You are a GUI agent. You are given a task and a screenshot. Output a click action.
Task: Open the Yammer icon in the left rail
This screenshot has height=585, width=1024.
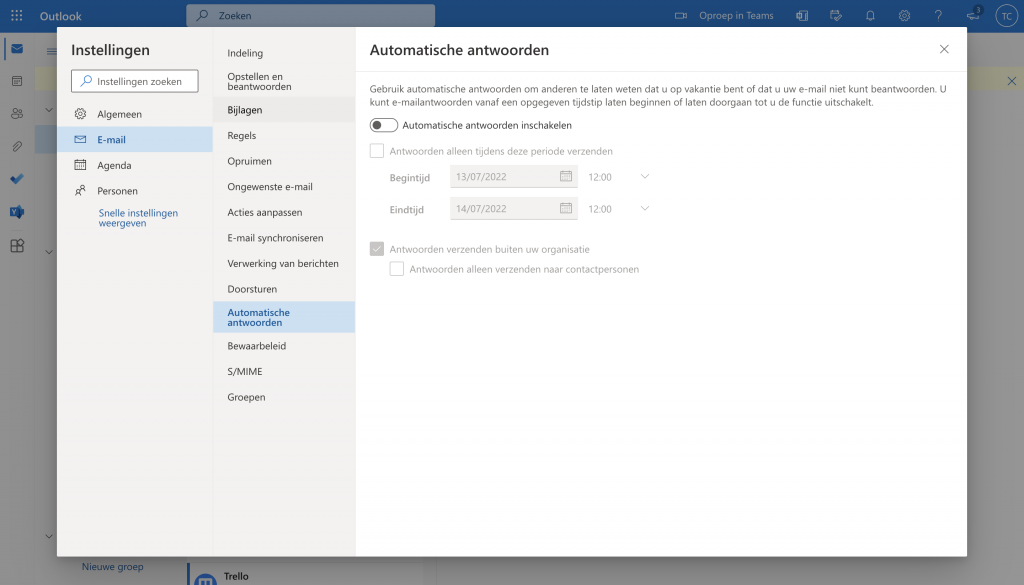point(17,212)
